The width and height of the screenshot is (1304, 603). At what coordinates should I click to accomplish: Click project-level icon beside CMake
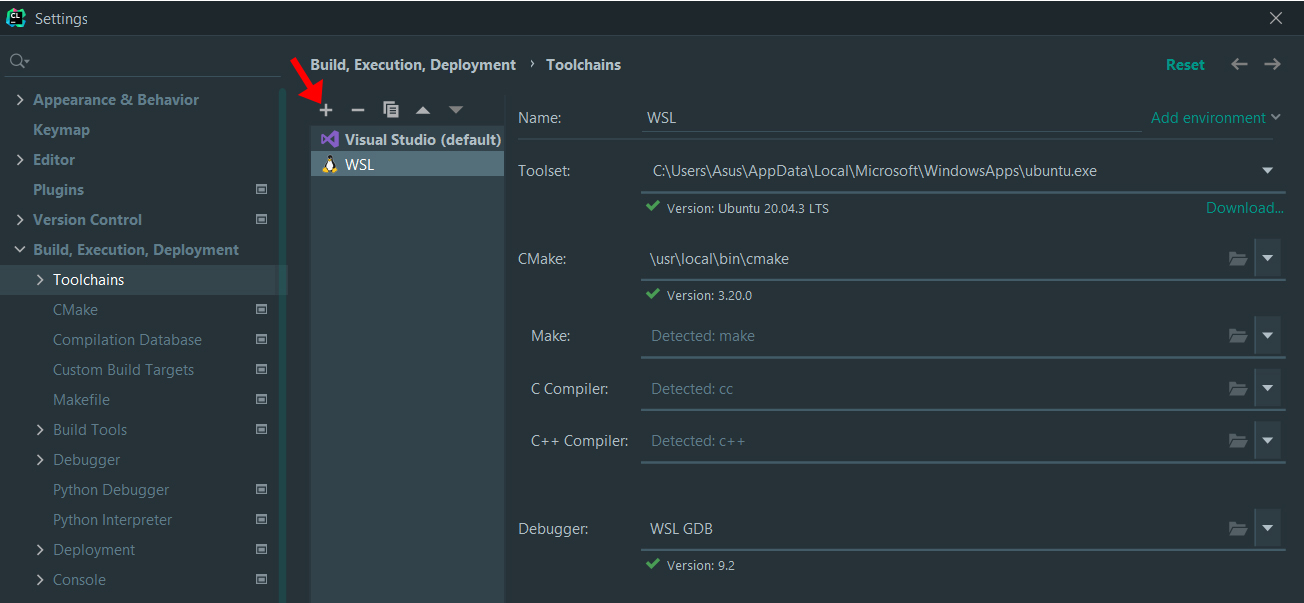(261, 309)
